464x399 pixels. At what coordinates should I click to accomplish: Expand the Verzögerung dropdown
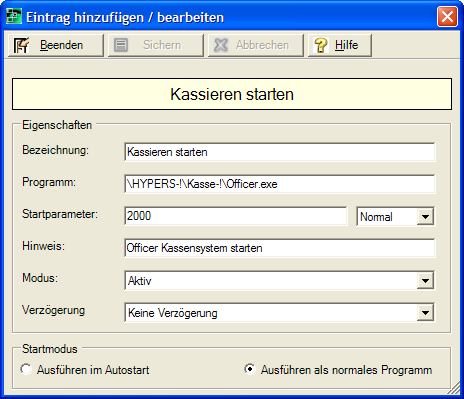click(425, 313)
